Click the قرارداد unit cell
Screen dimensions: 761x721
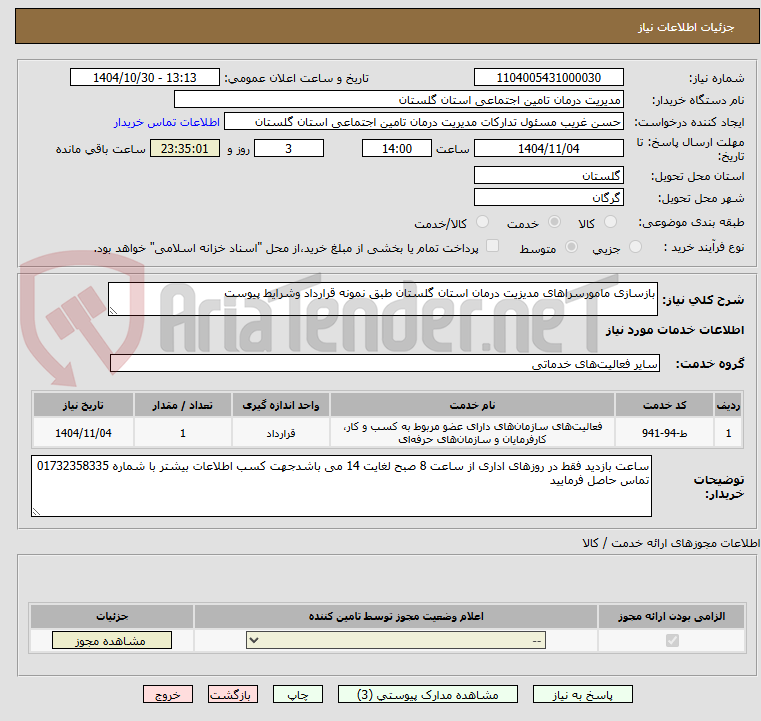(281, 433)
